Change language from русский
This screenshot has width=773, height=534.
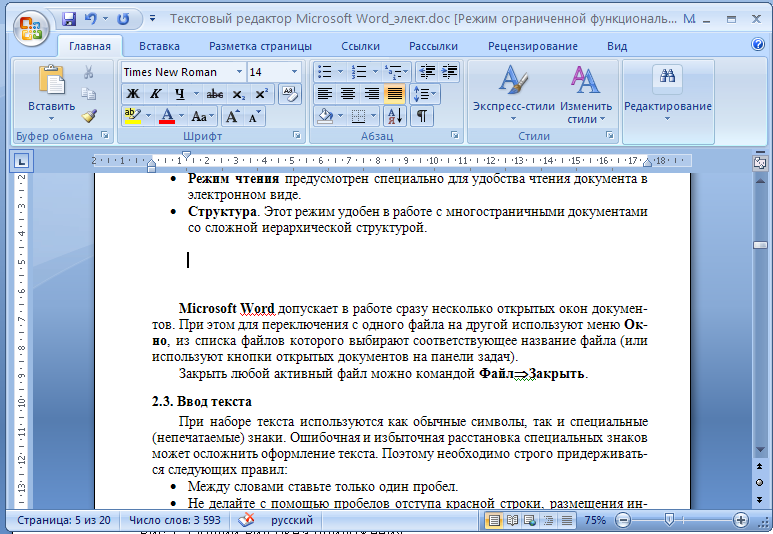pyautogui.click(x=292, y=520)
